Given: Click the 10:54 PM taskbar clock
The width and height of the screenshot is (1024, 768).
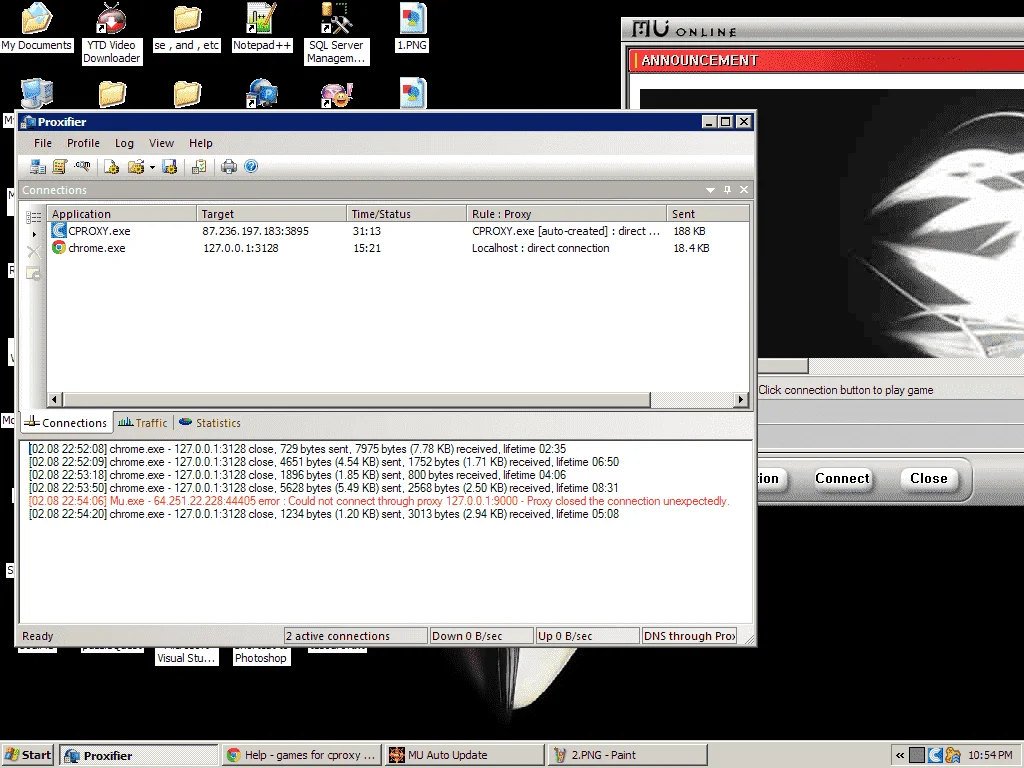Looking at the screenshot, I should coord(990,756).
